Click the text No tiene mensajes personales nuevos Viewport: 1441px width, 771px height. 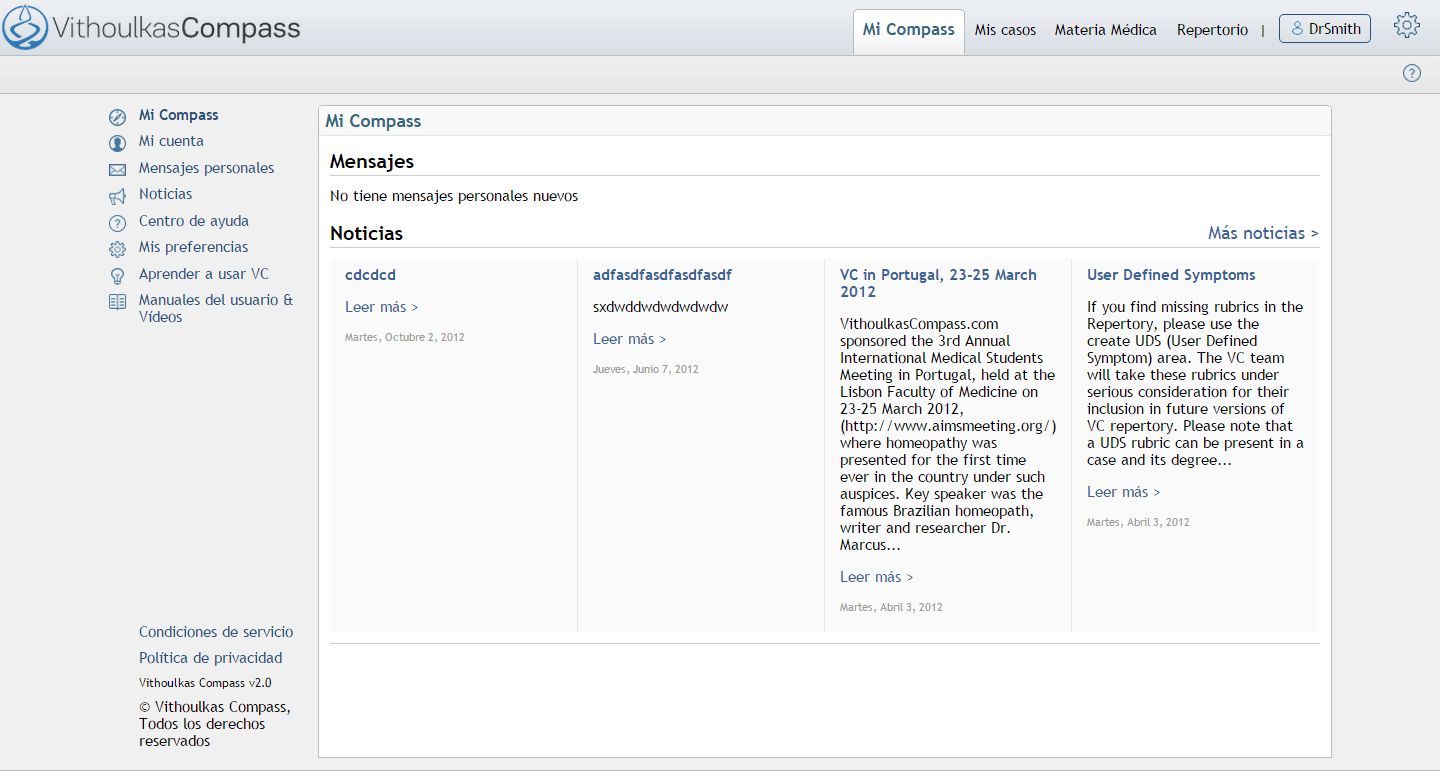[454, 196]
